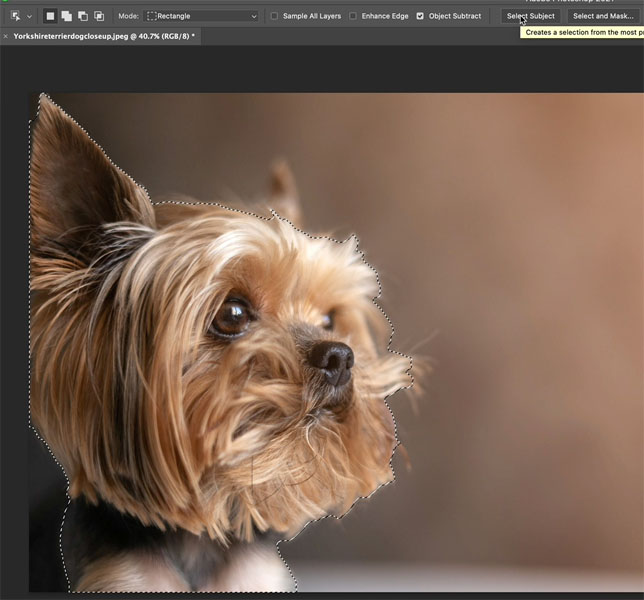
Task: Click the dog's eye on the canvas
Action: [x=231, y=317]
